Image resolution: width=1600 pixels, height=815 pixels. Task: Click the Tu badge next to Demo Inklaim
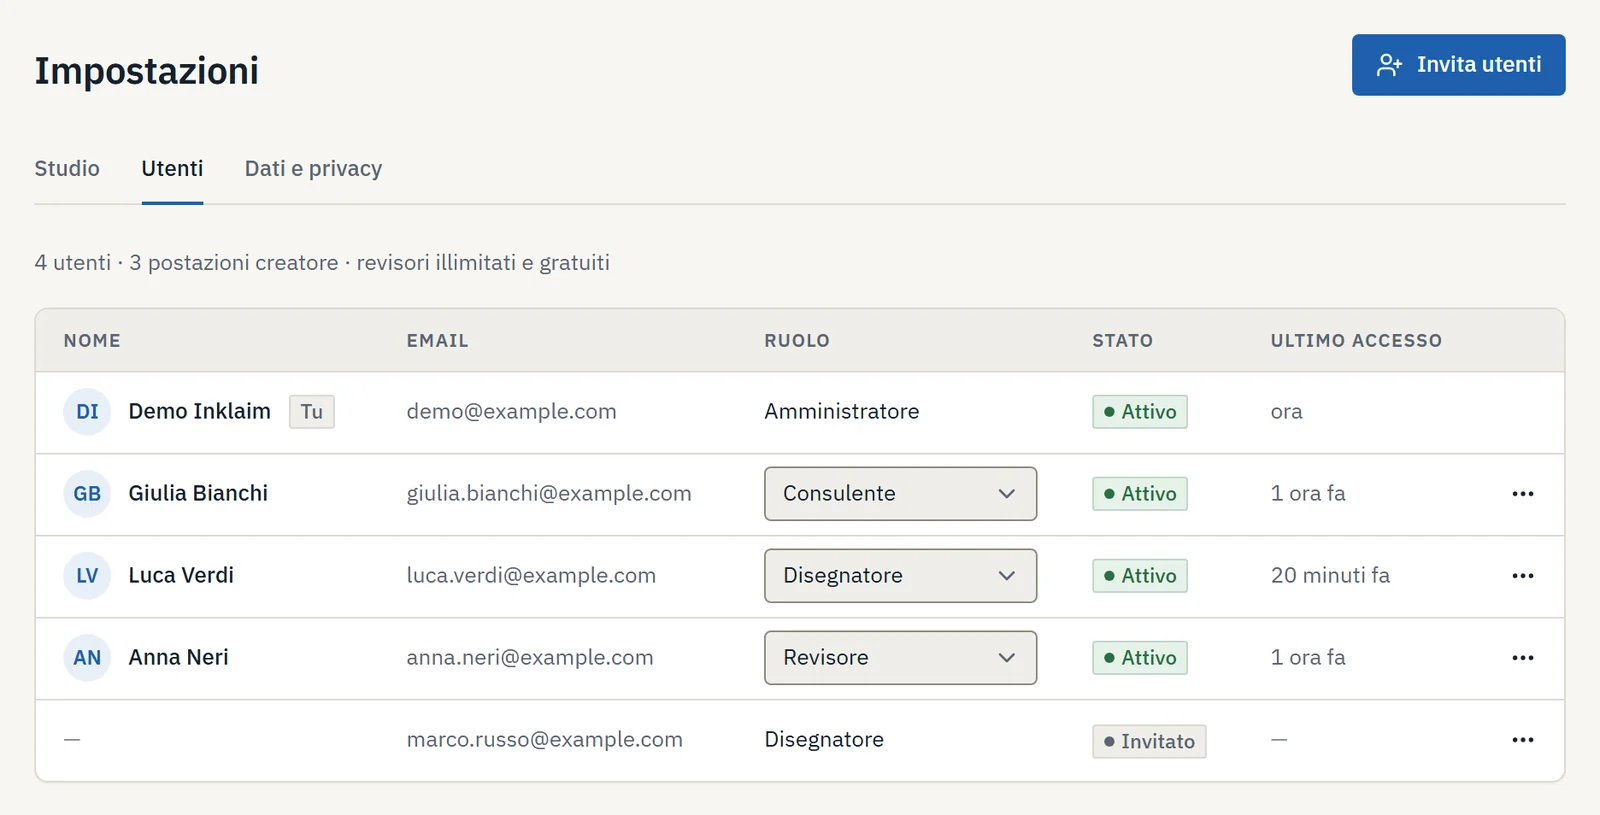coord(312,412)
